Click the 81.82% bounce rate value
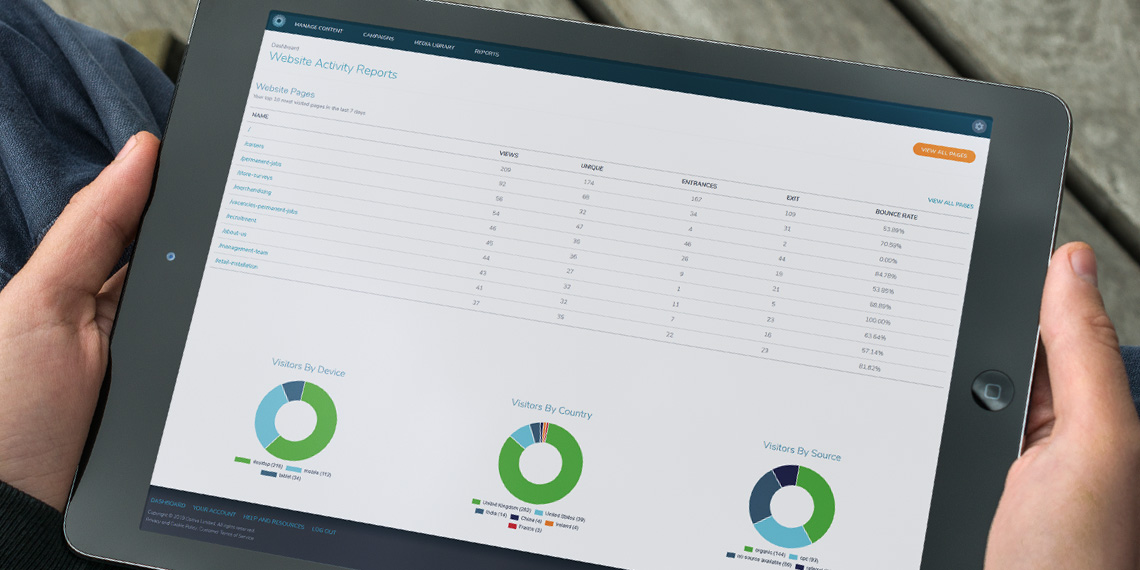This screenshot has width=1140, height=570. [x=870, y=368]
